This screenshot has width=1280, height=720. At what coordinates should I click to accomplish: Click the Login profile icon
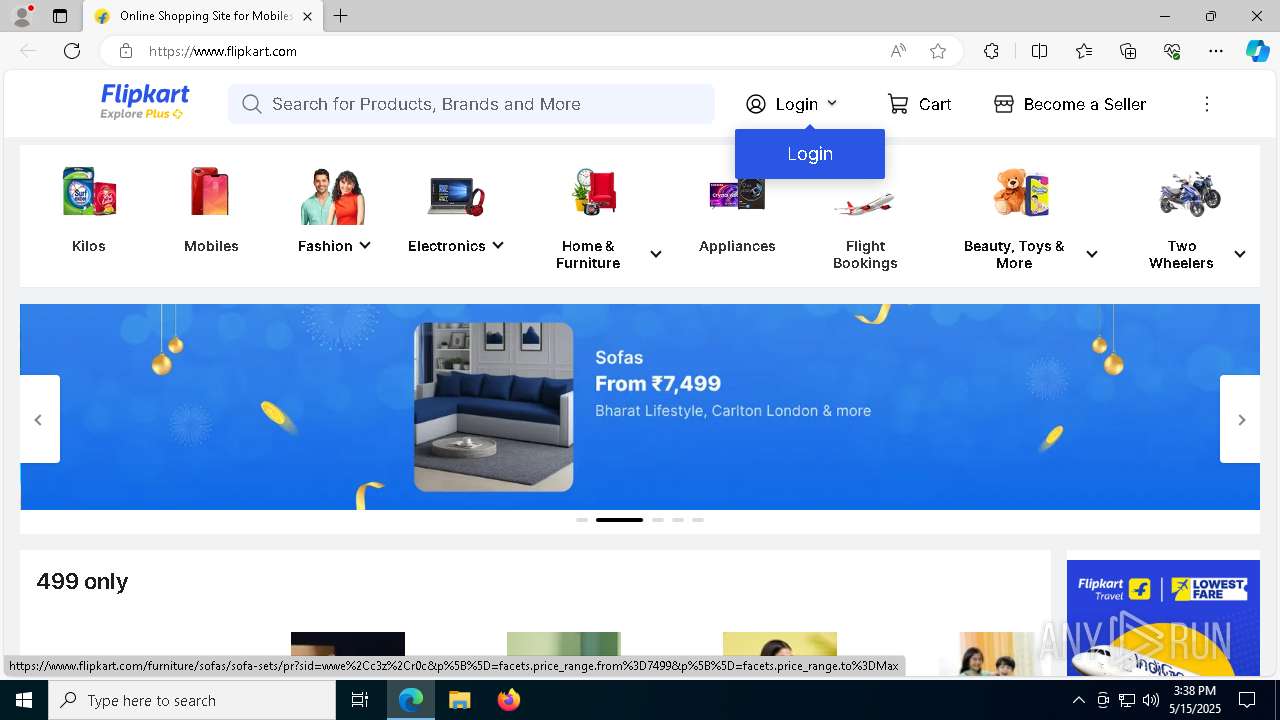[756, 104]
